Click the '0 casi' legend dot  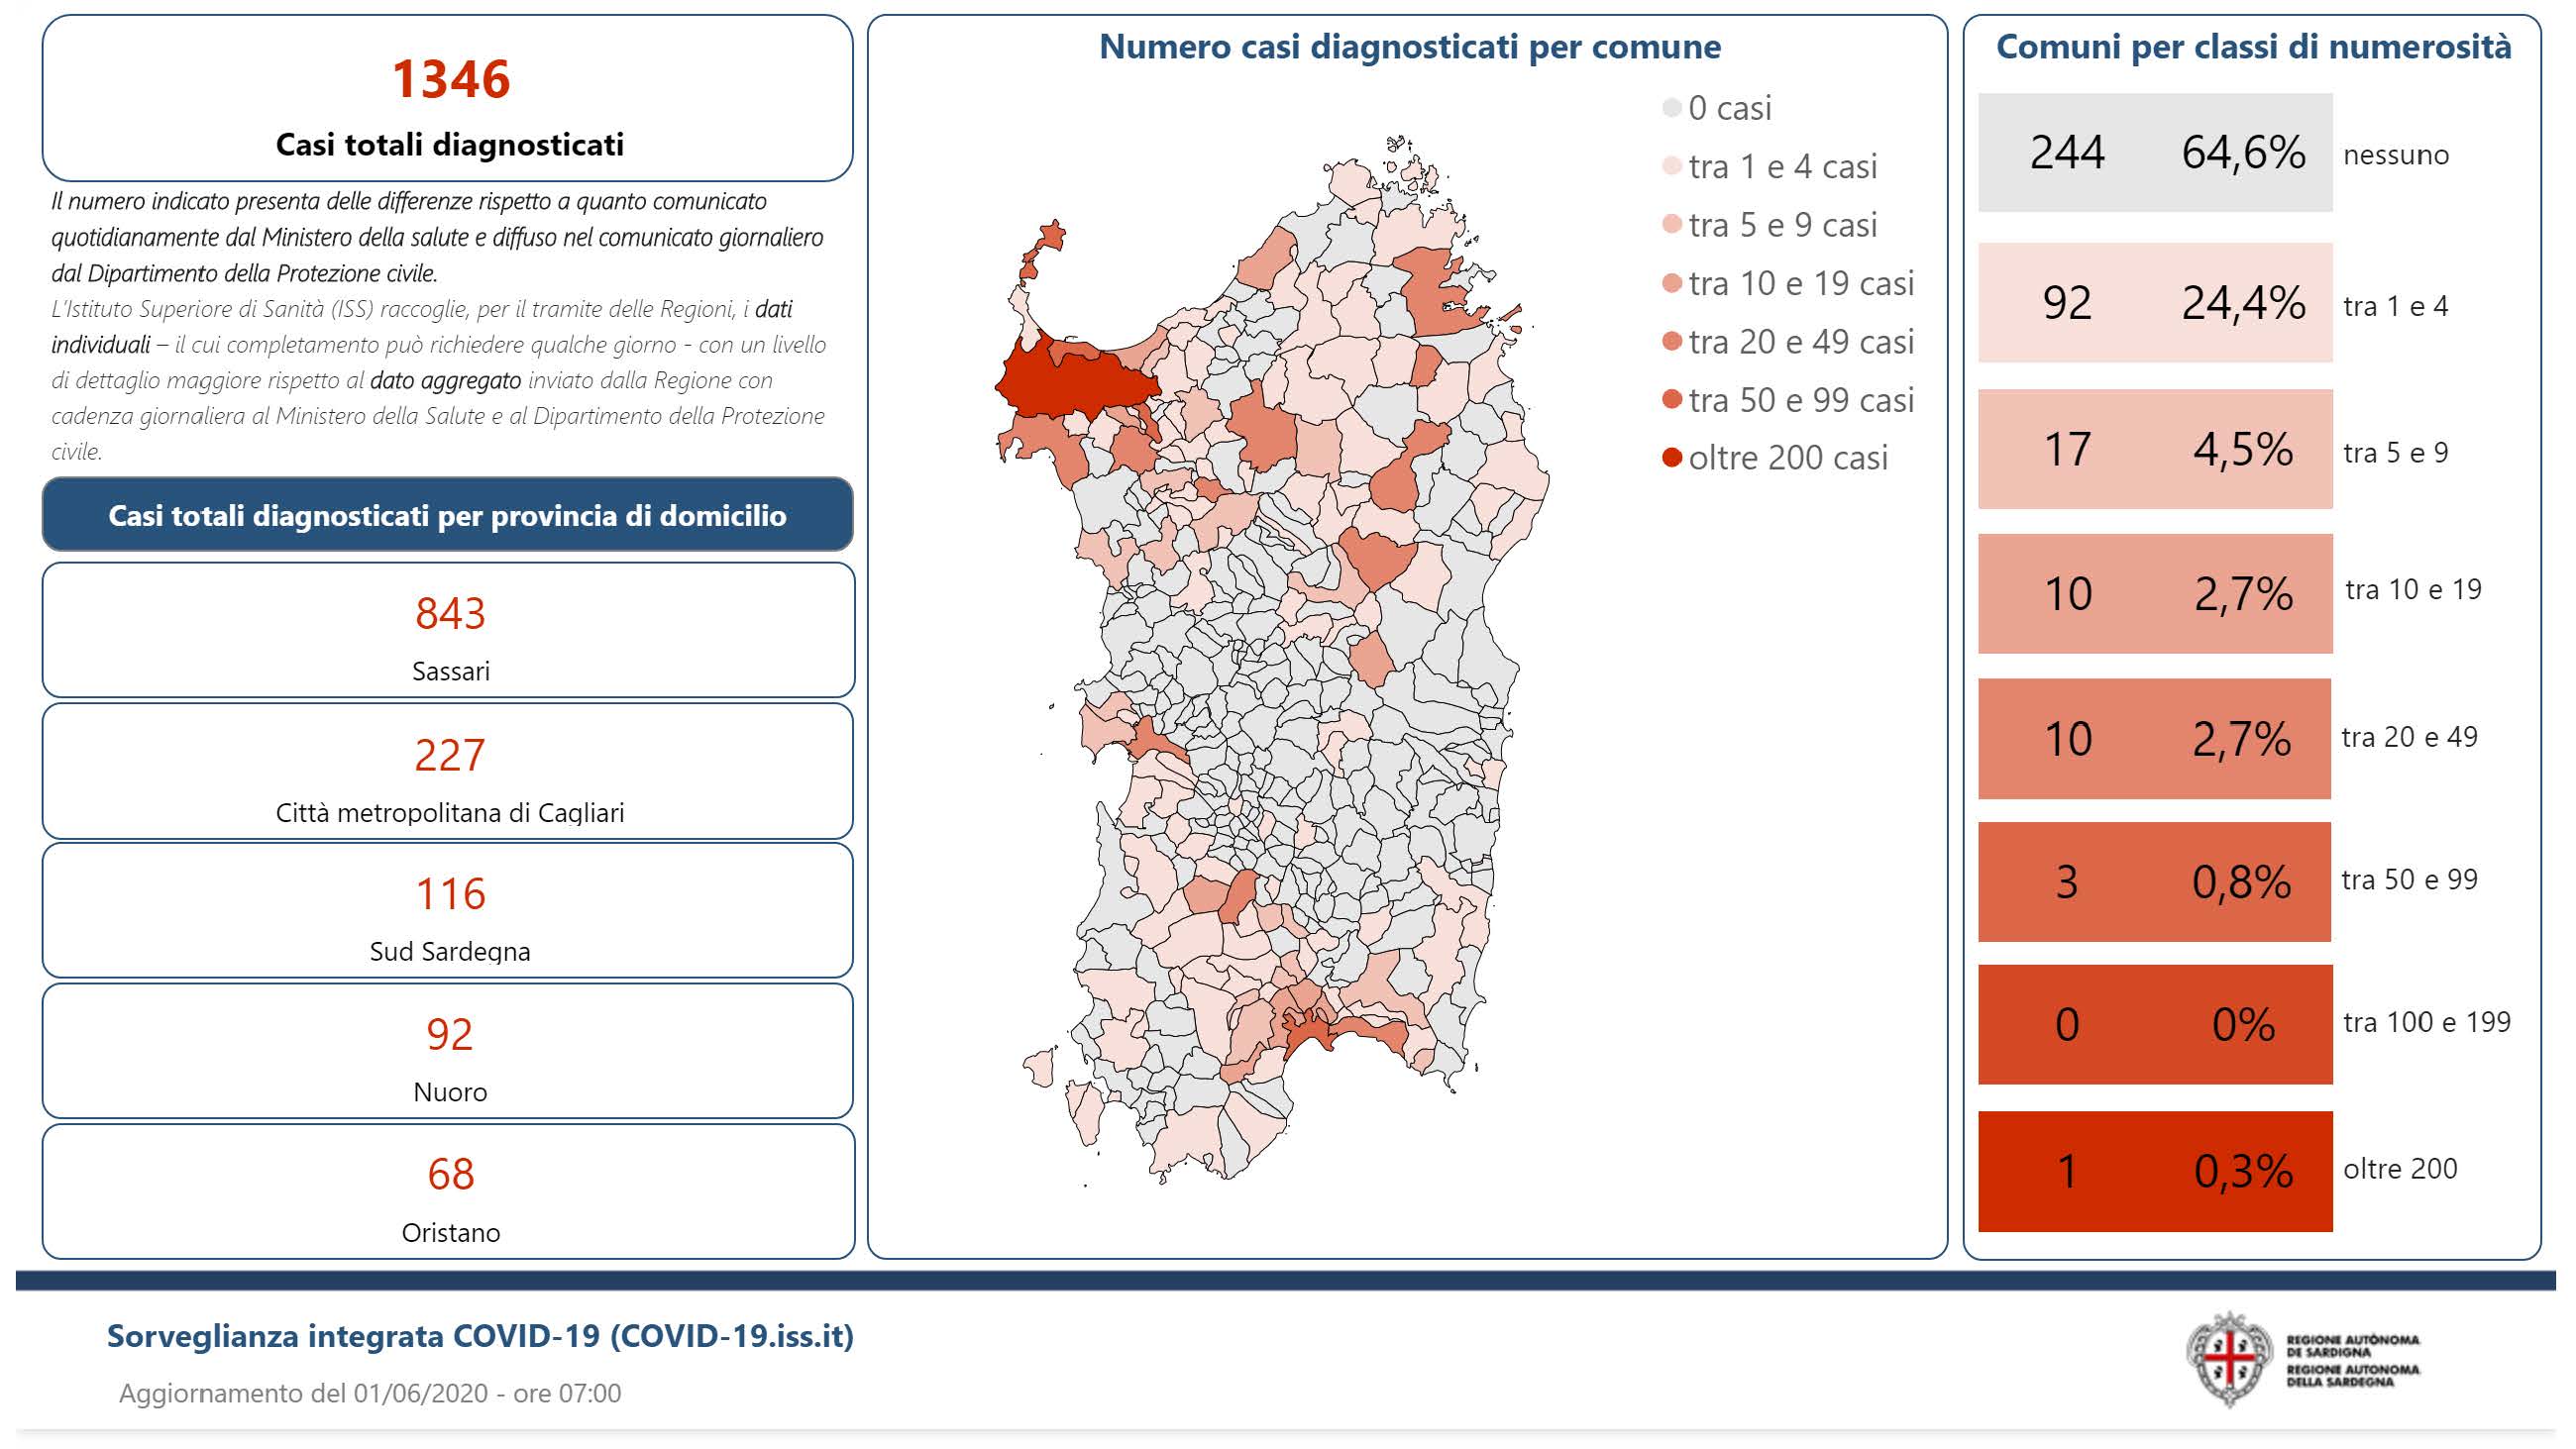1671,108
